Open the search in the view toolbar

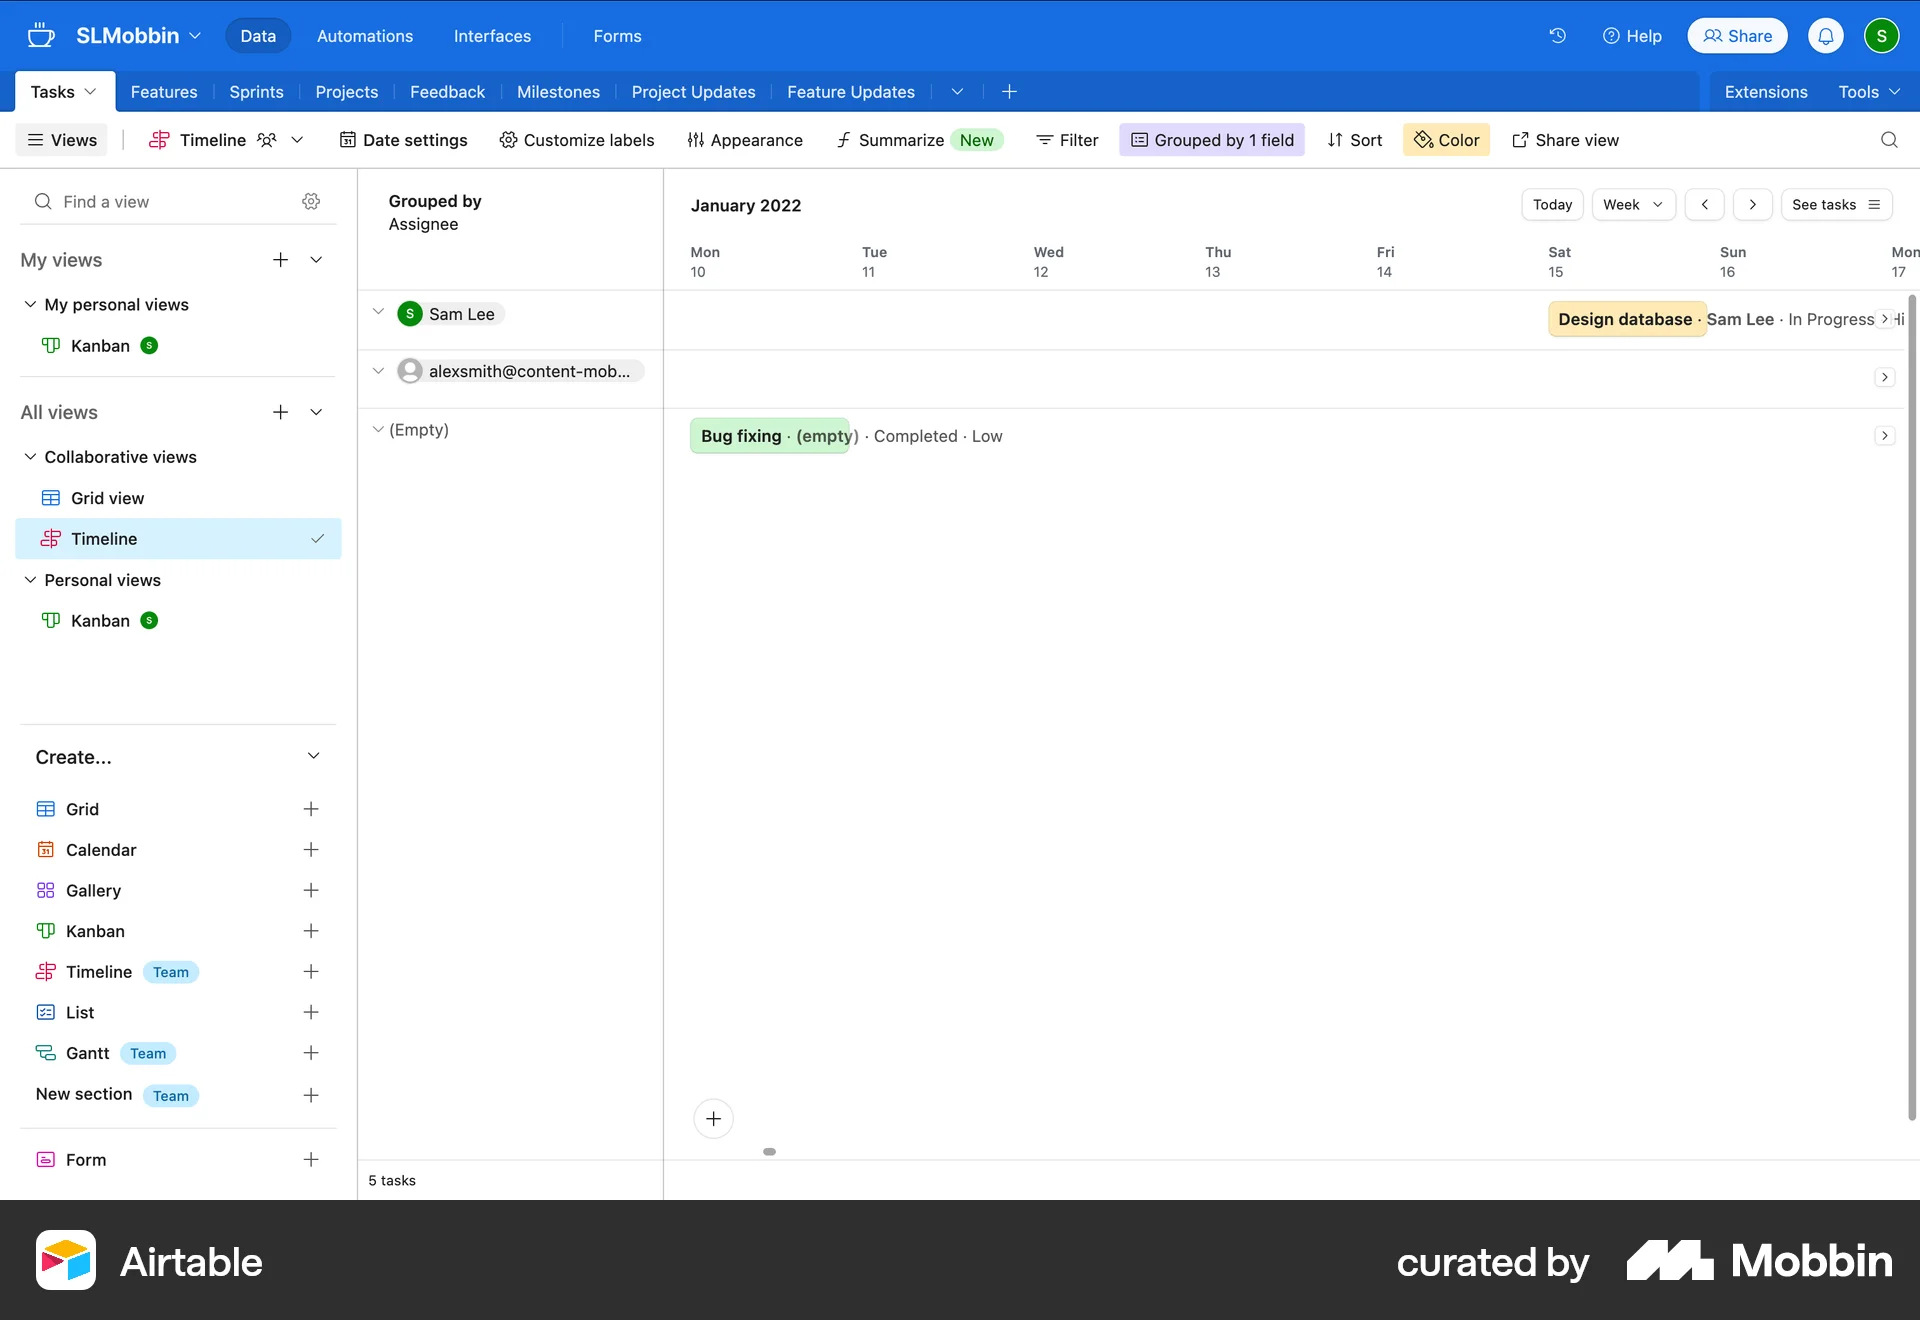click(x=1888, y=140)
